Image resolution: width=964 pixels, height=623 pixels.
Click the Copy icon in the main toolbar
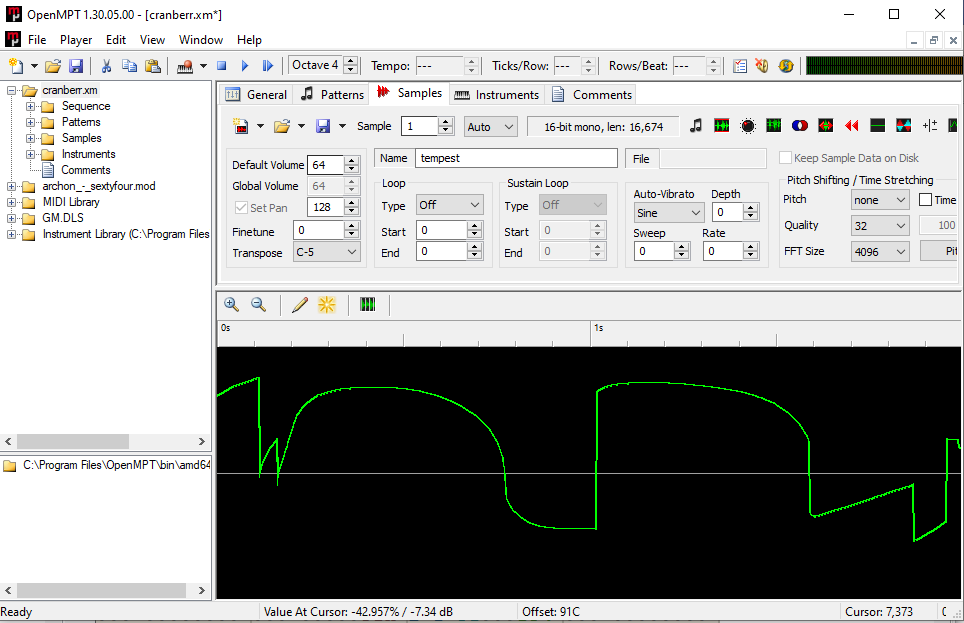tap(129, 66)
